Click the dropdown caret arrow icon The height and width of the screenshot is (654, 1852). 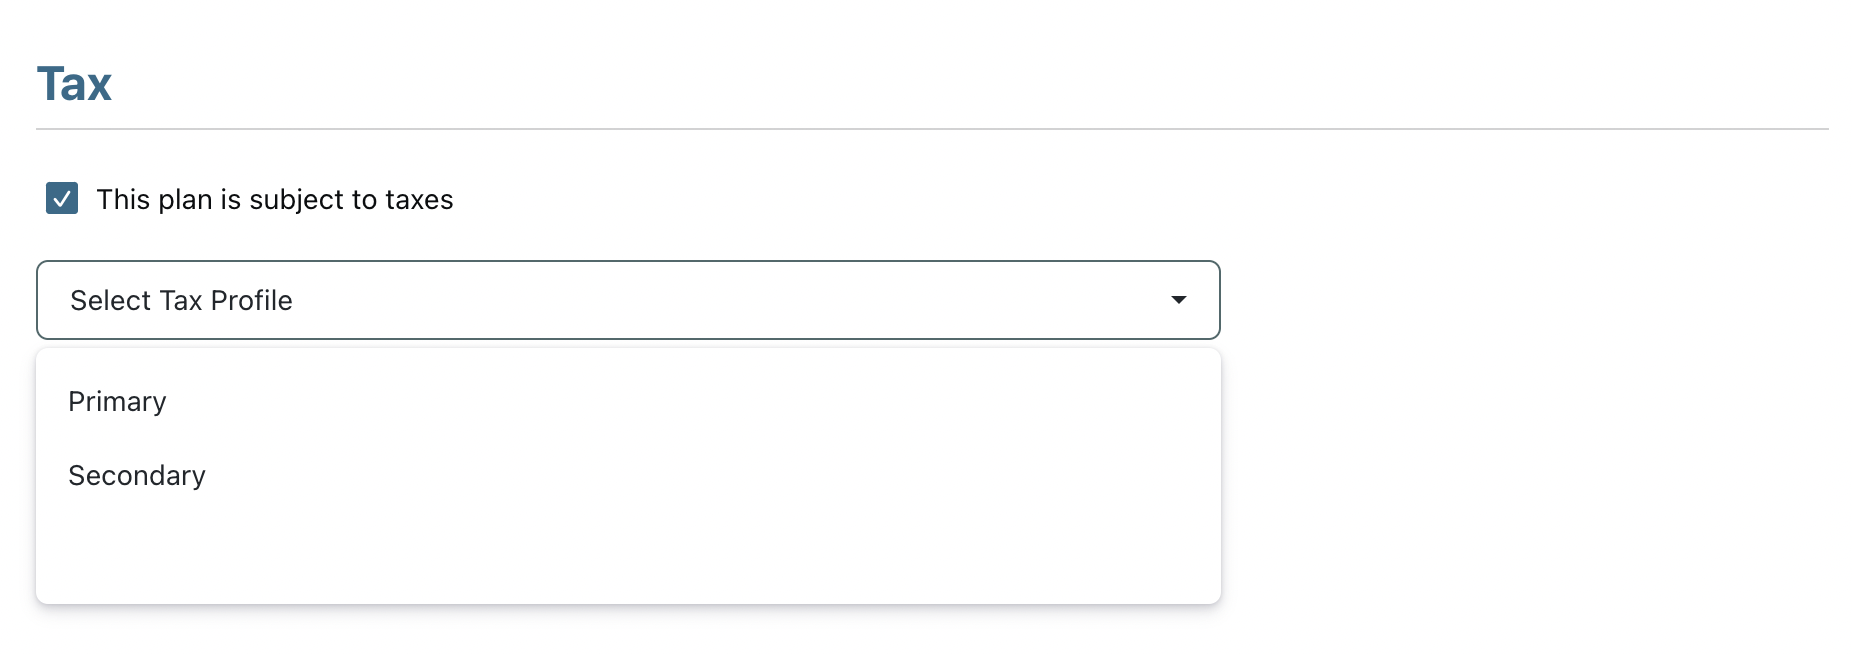(1179, 300)
